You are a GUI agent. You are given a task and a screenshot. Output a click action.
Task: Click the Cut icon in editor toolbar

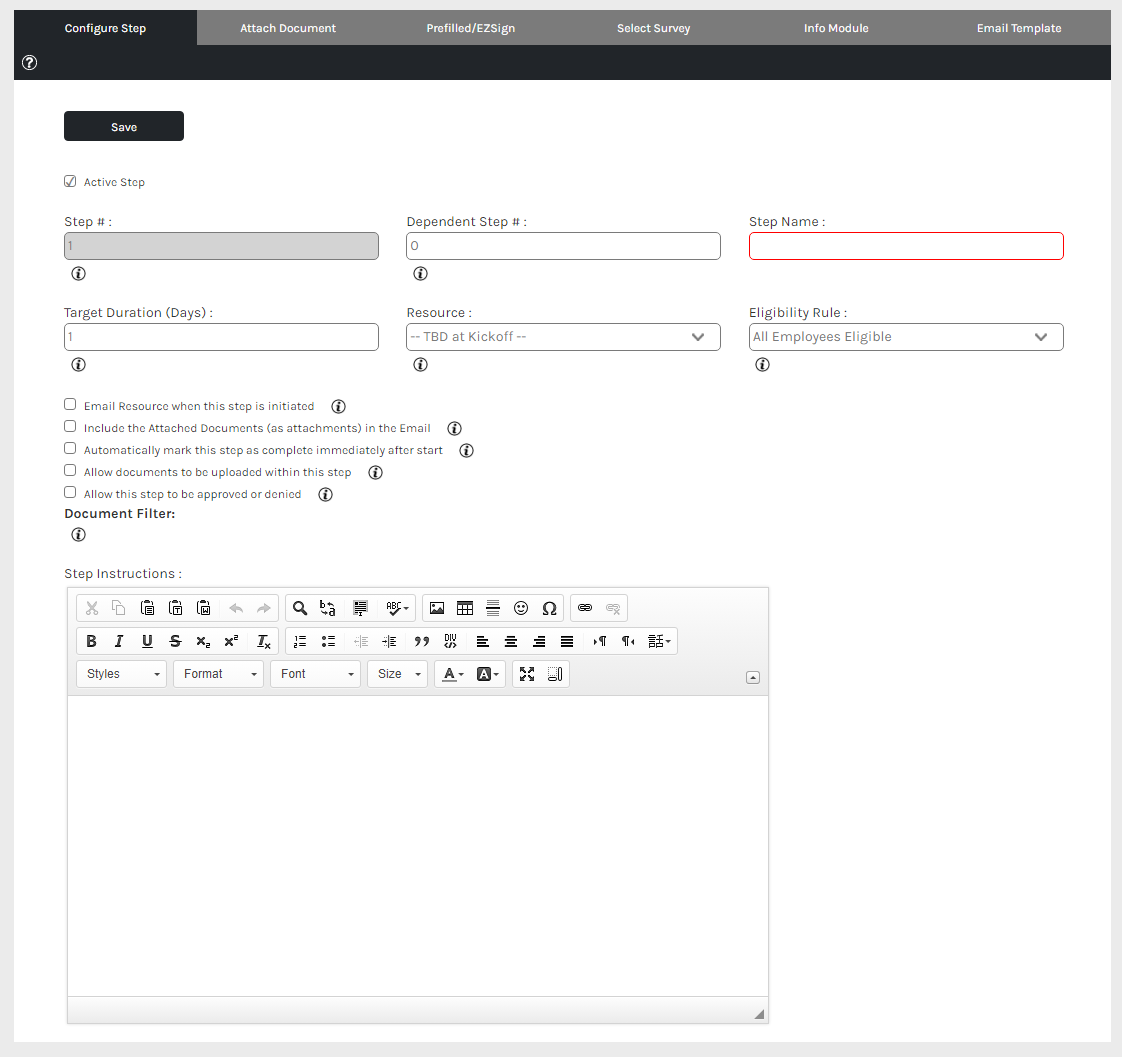click(x=92, y=608)
